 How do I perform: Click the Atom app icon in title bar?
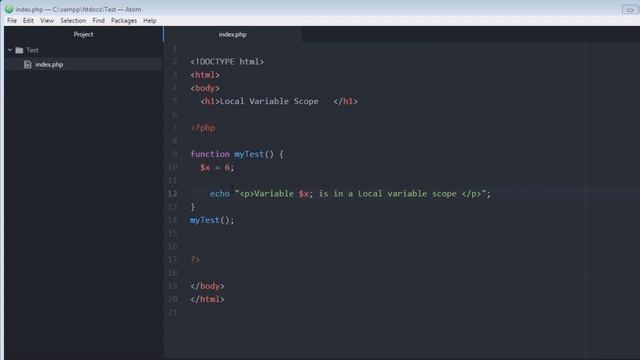pyautogui.click(x=9, y=9)
